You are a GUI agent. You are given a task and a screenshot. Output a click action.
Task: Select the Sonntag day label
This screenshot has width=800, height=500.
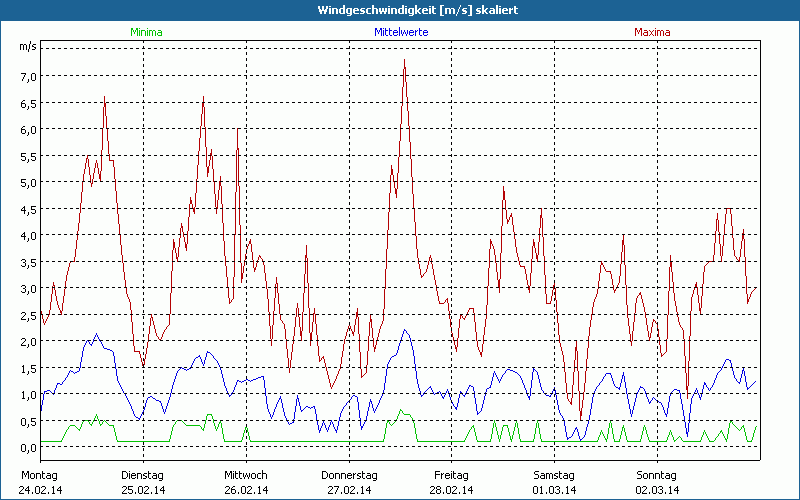[656, 475]
